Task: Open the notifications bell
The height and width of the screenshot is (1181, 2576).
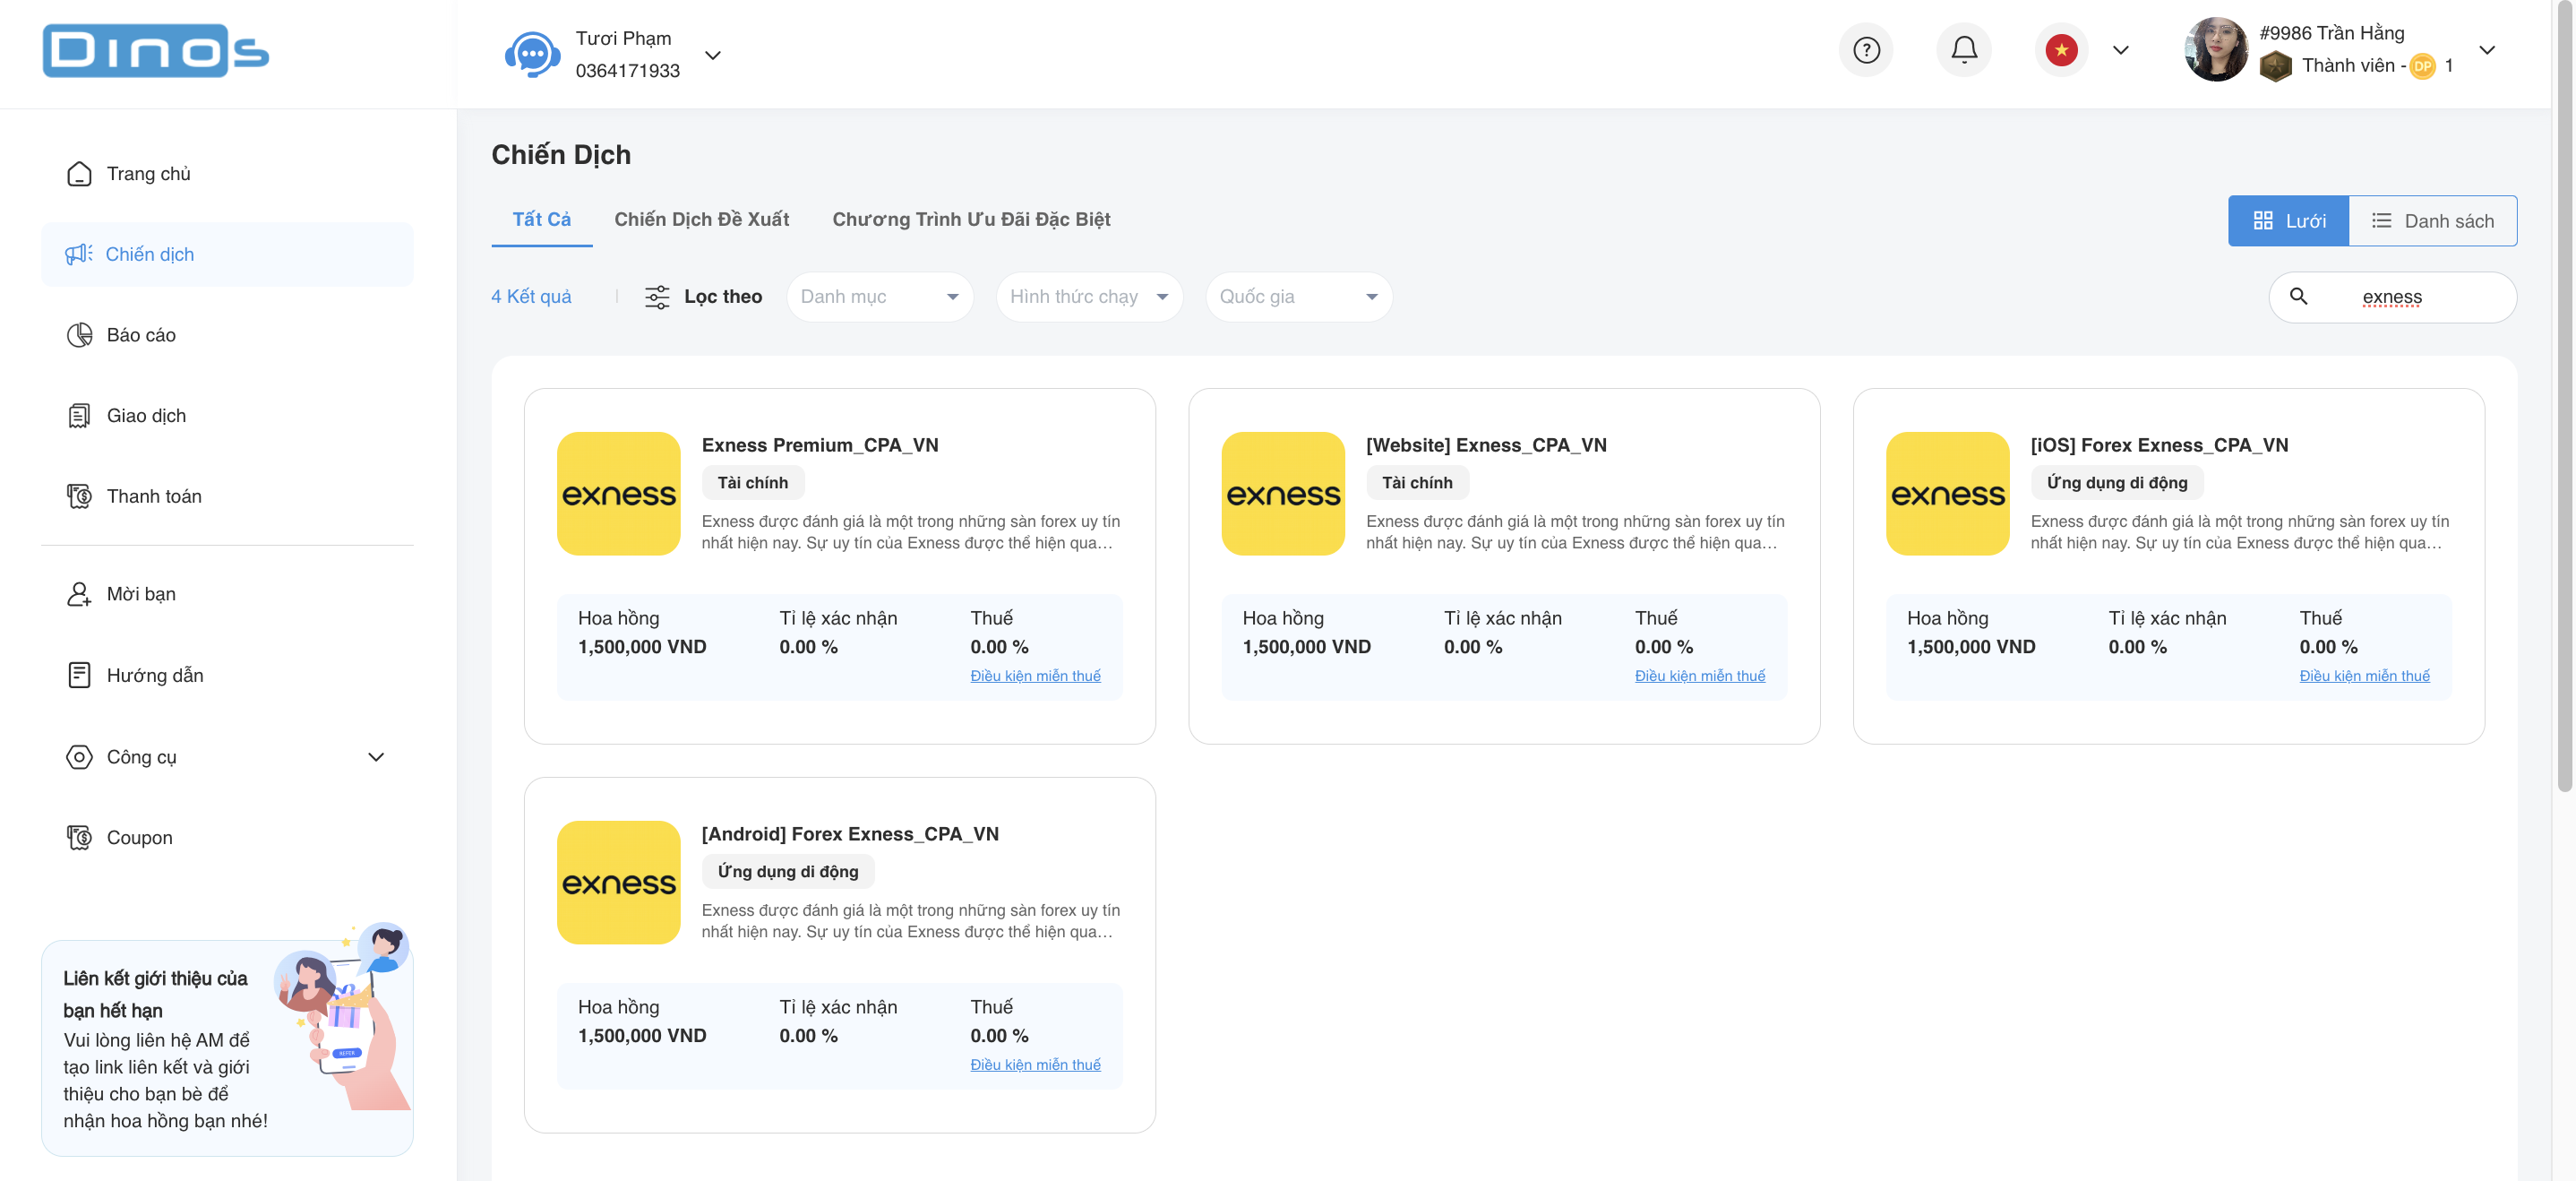Action: [x=1964, y=50]
